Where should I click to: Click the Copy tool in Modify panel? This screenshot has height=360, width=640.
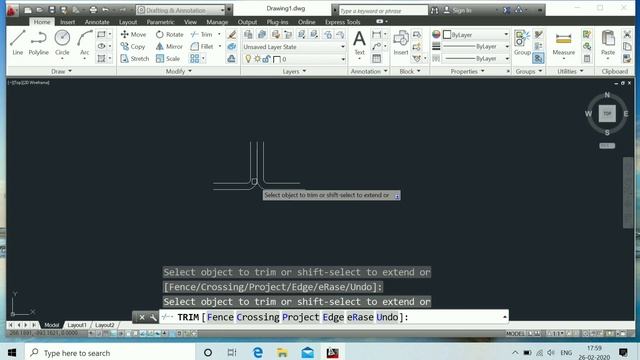tap(133, 47)
